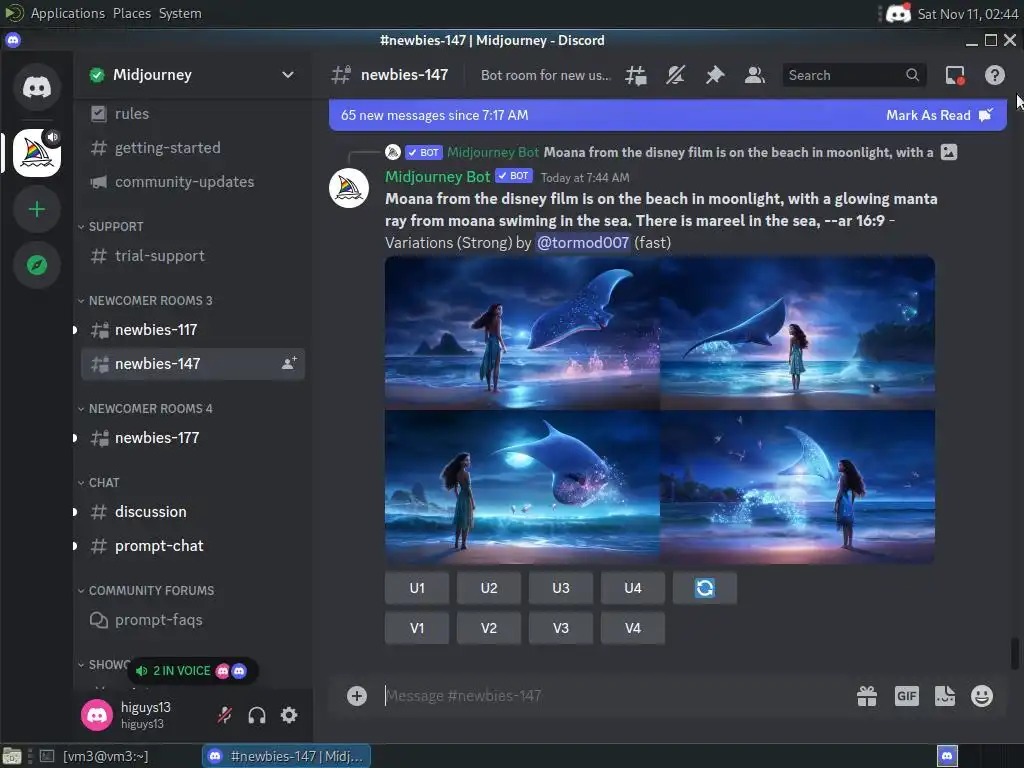Click higuys13 user avatar
Viewport: 1024px width, 768px height.
97,715
